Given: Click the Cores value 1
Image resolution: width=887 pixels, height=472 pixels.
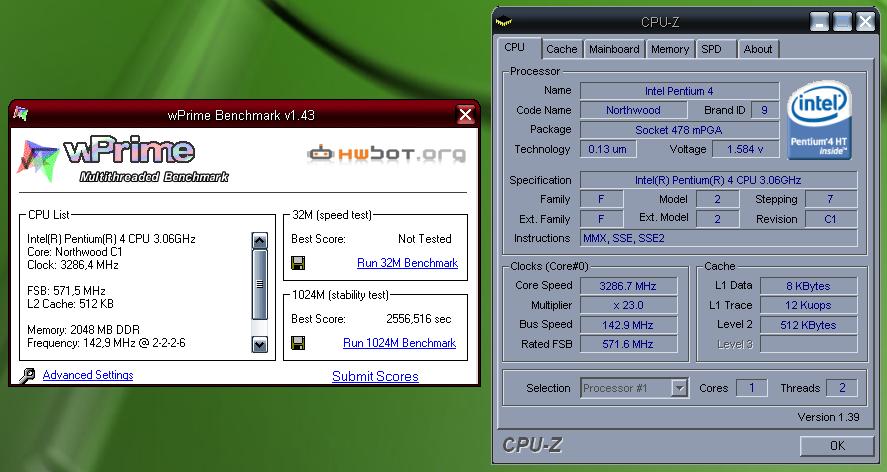Looking at the screenshot, I should (x=752, y=388).
